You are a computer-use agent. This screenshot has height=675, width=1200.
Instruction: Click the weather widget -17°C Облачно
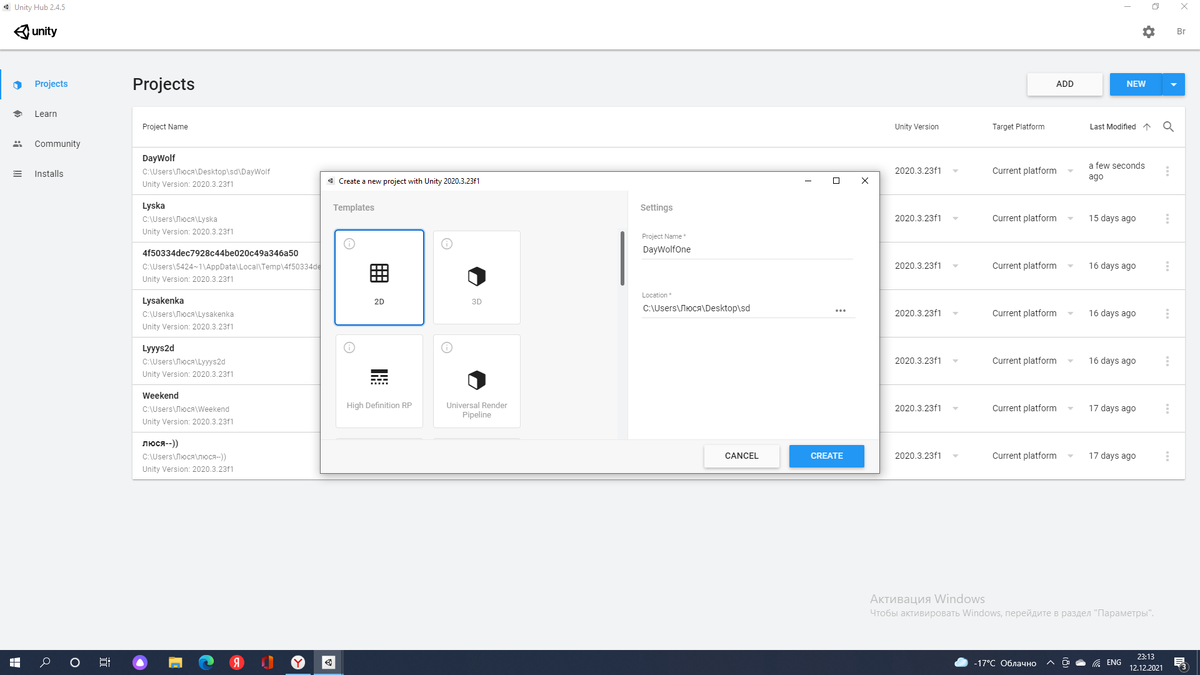coord(996,663)
